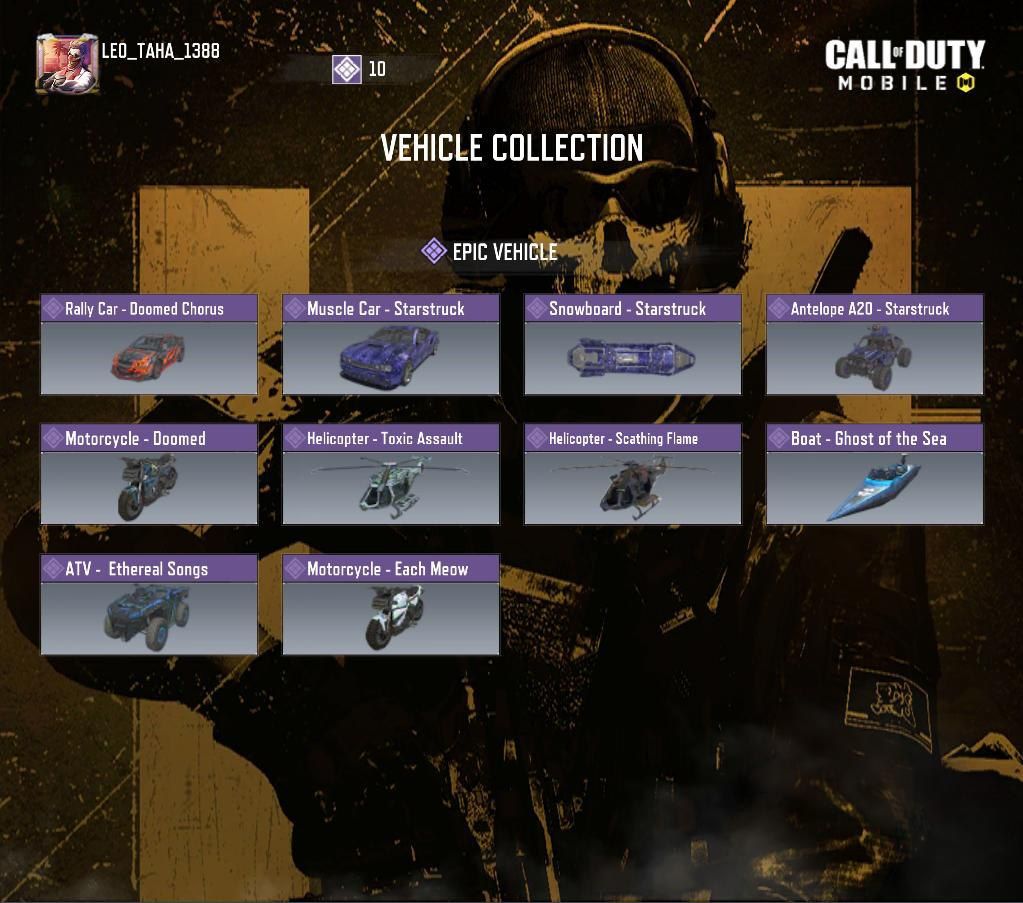Click rarity diamond on Rally Car title
Screen dimensions: 1023x903
(x=53, y=308)
